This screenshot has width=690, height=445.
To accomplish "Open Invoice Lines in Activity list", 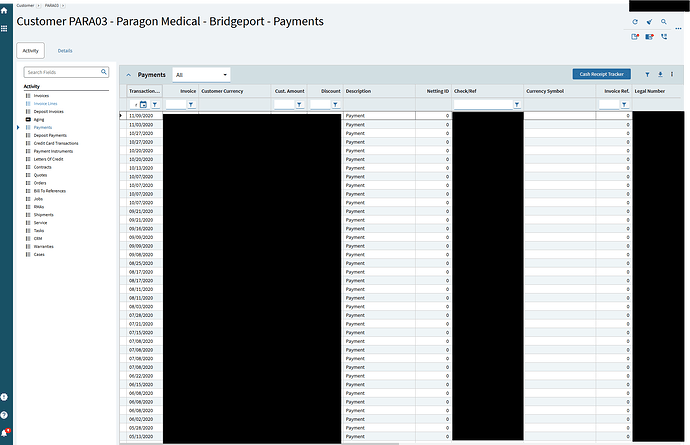I will pos(45,103).
